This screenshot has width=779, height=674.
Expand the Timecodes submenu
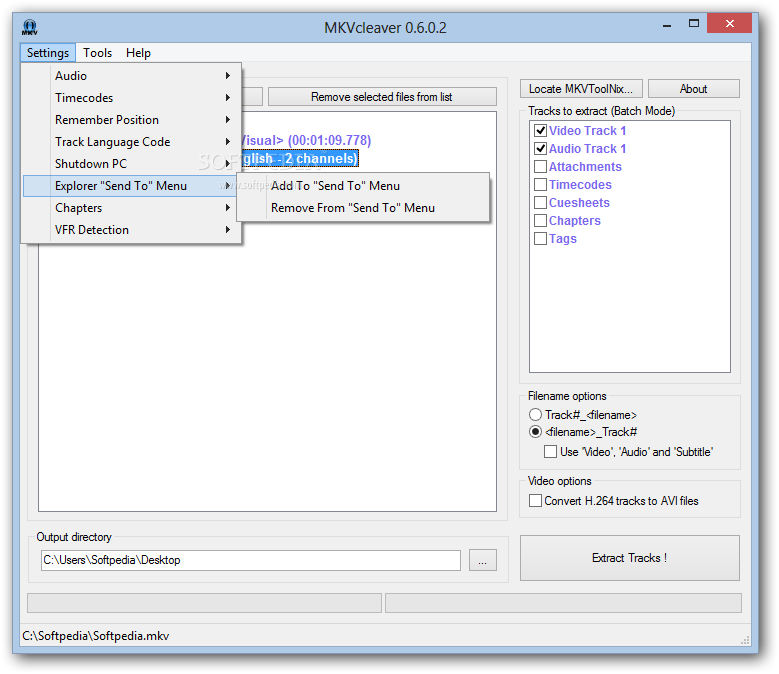[132, 98]
